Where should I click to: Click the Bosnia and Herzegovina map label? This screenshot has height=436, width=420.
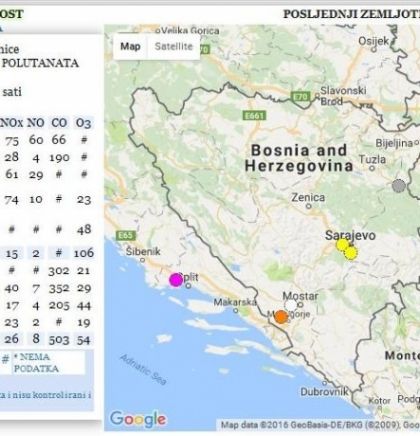coord(299,158)
